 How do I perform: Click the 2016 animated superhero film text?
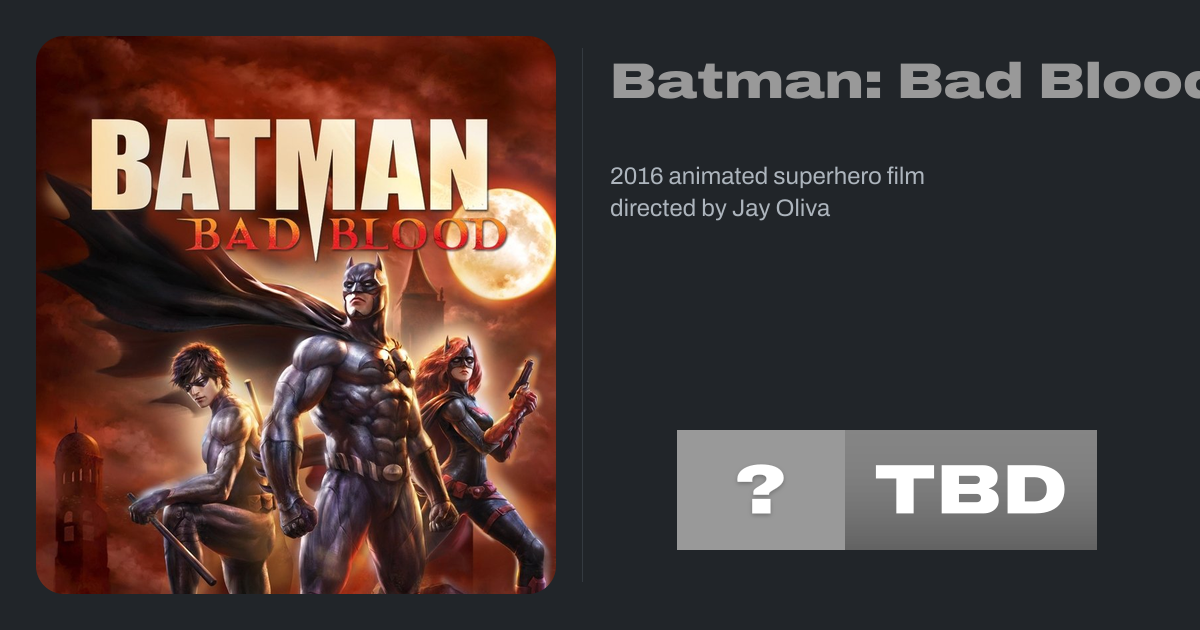(767, 177)
